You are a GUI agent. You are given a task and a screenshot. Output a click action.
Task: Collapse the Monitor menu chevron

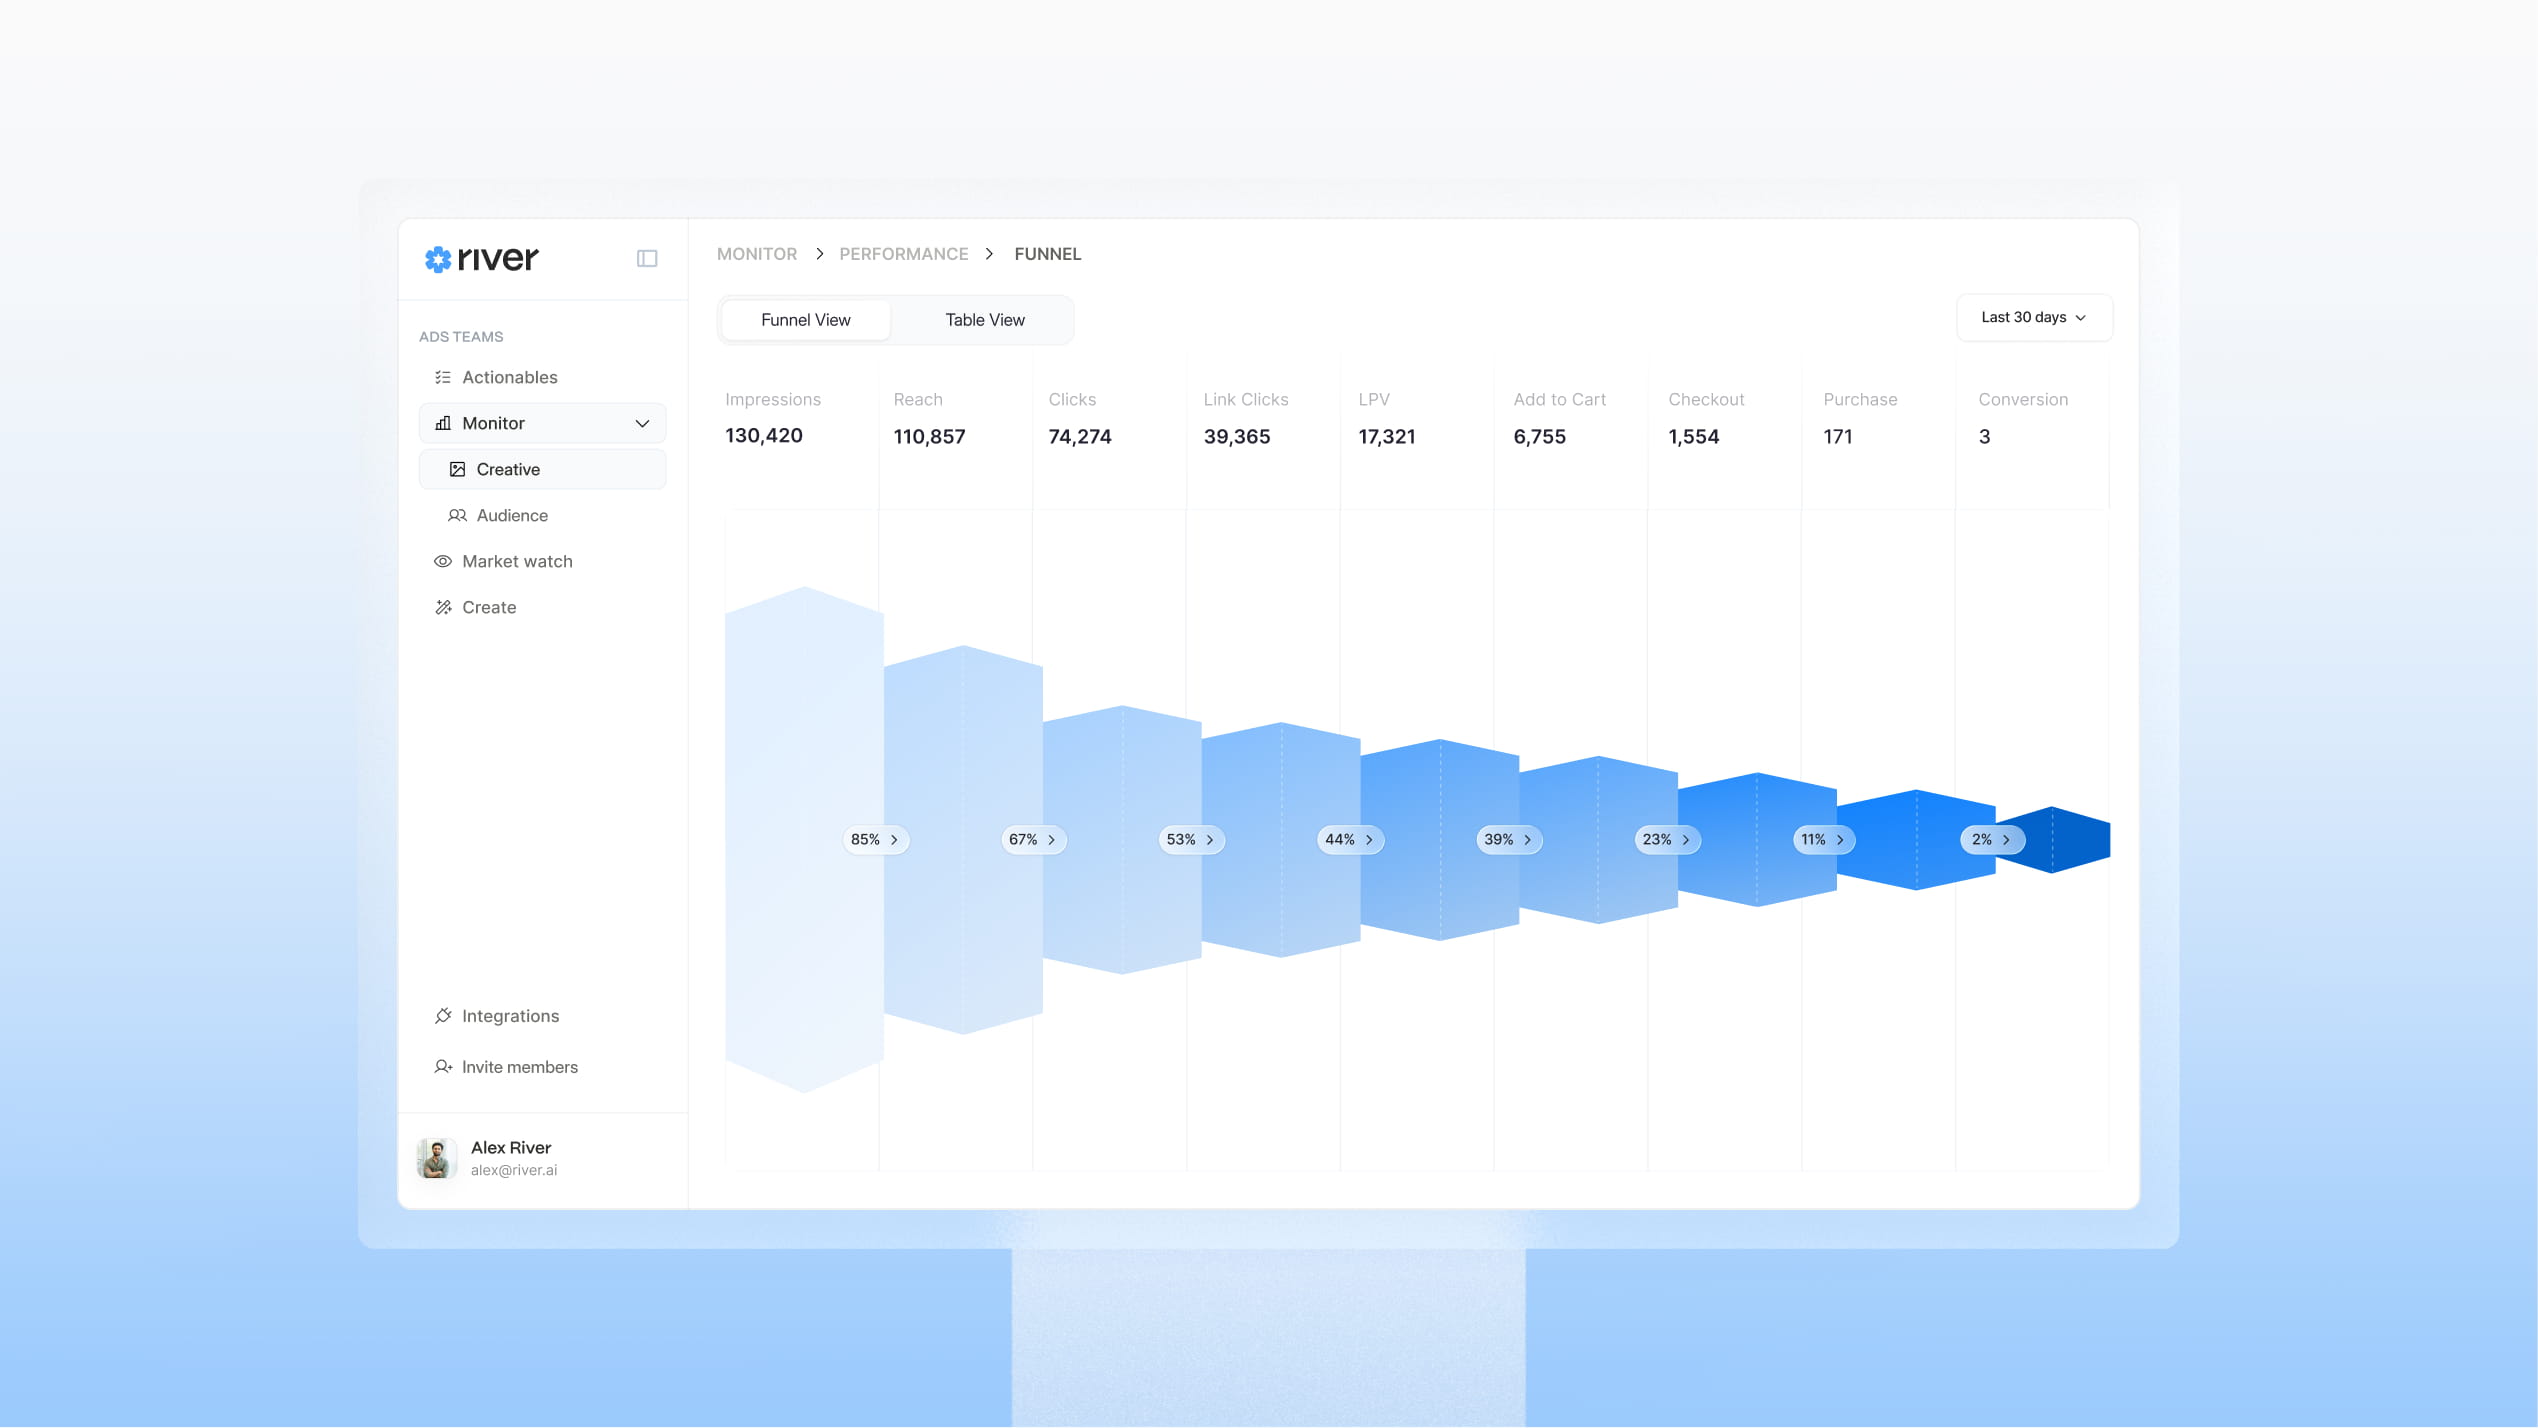tap(642, 423)
